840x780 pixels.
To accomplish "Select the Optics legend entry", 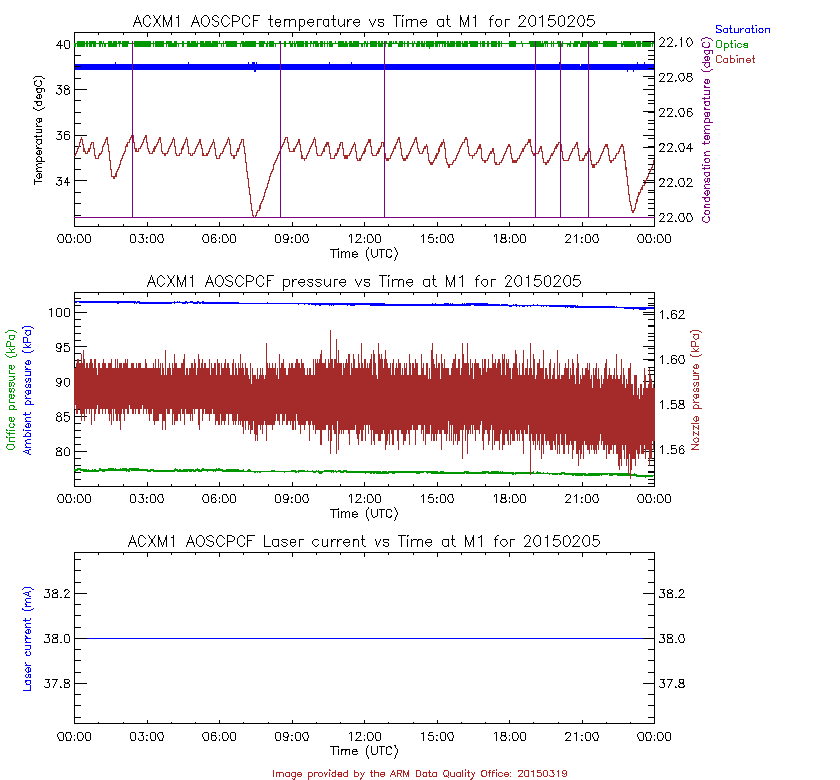I will coord(732,45).
